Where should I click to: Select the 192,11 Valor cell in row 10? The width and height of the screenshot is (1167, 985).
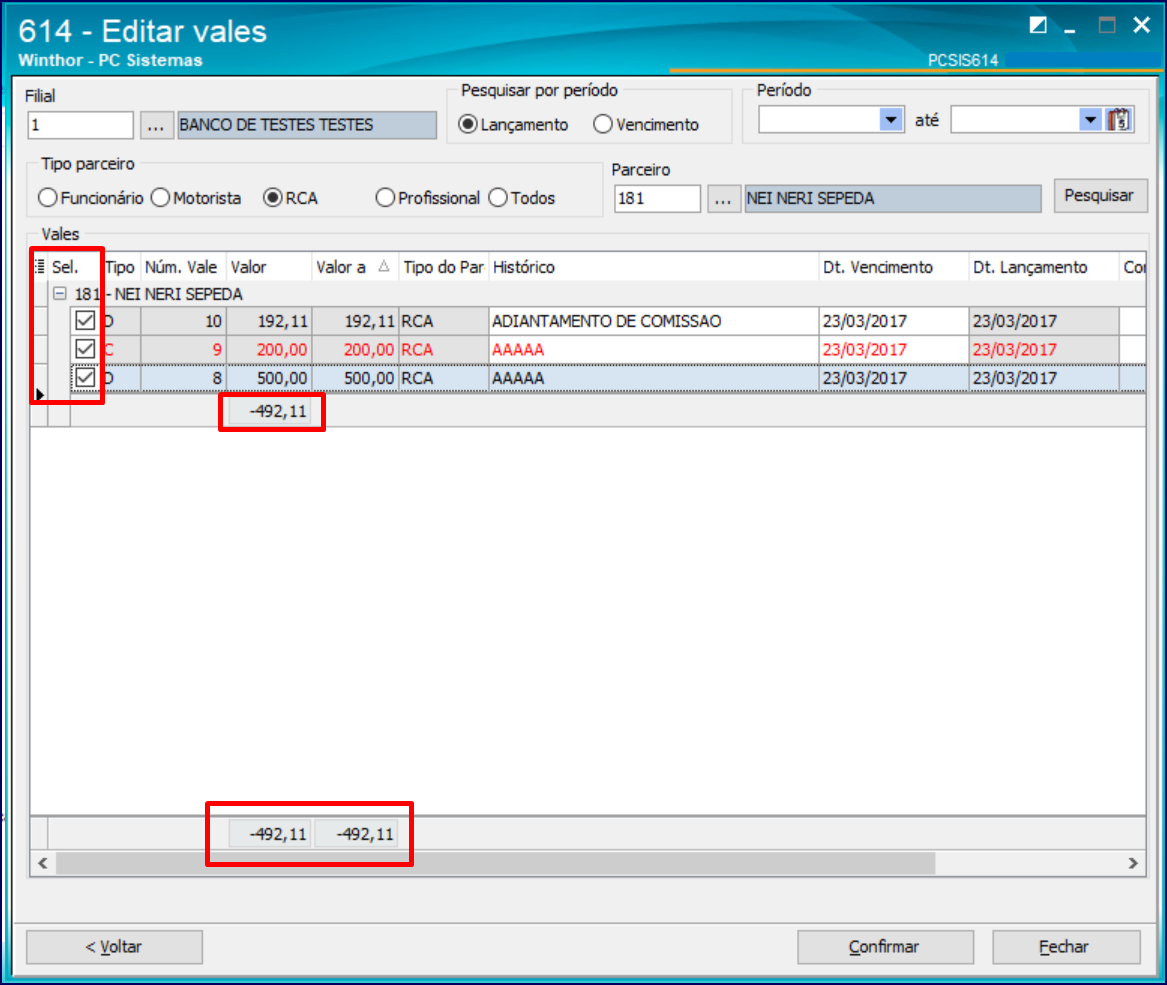(269, 321)
